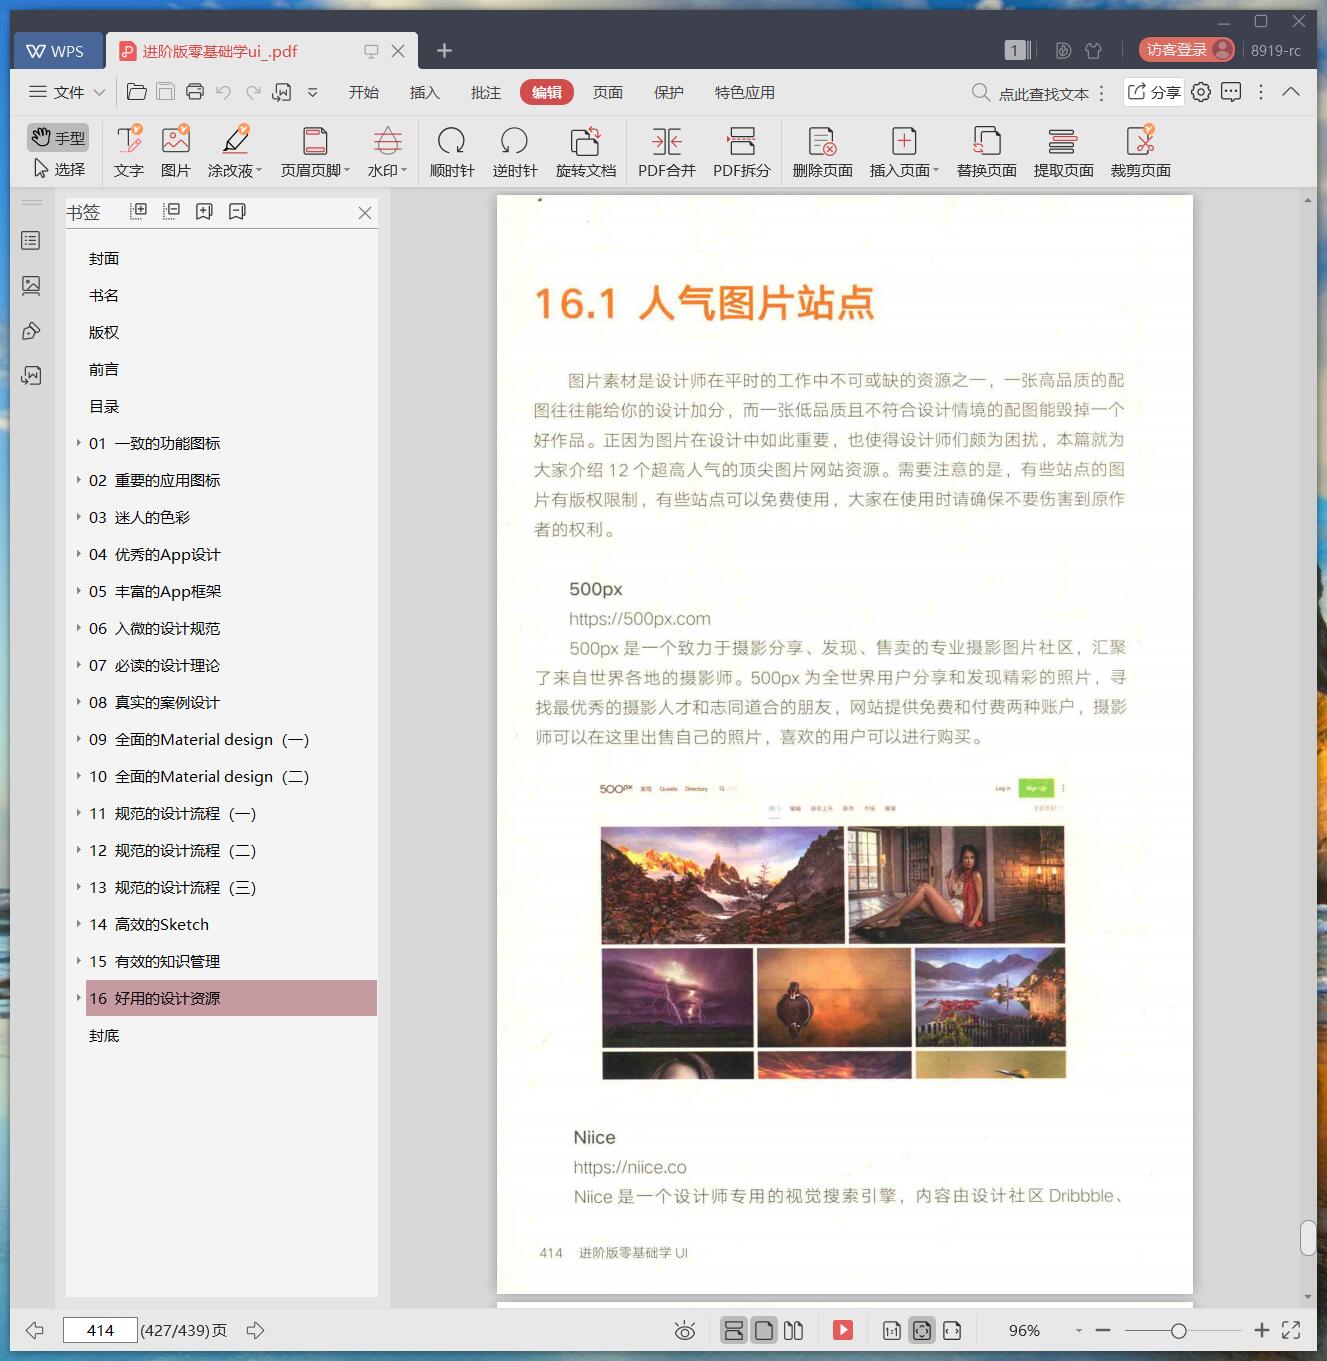Click Delete Page (删除页面)

click(x=822, y=151)
